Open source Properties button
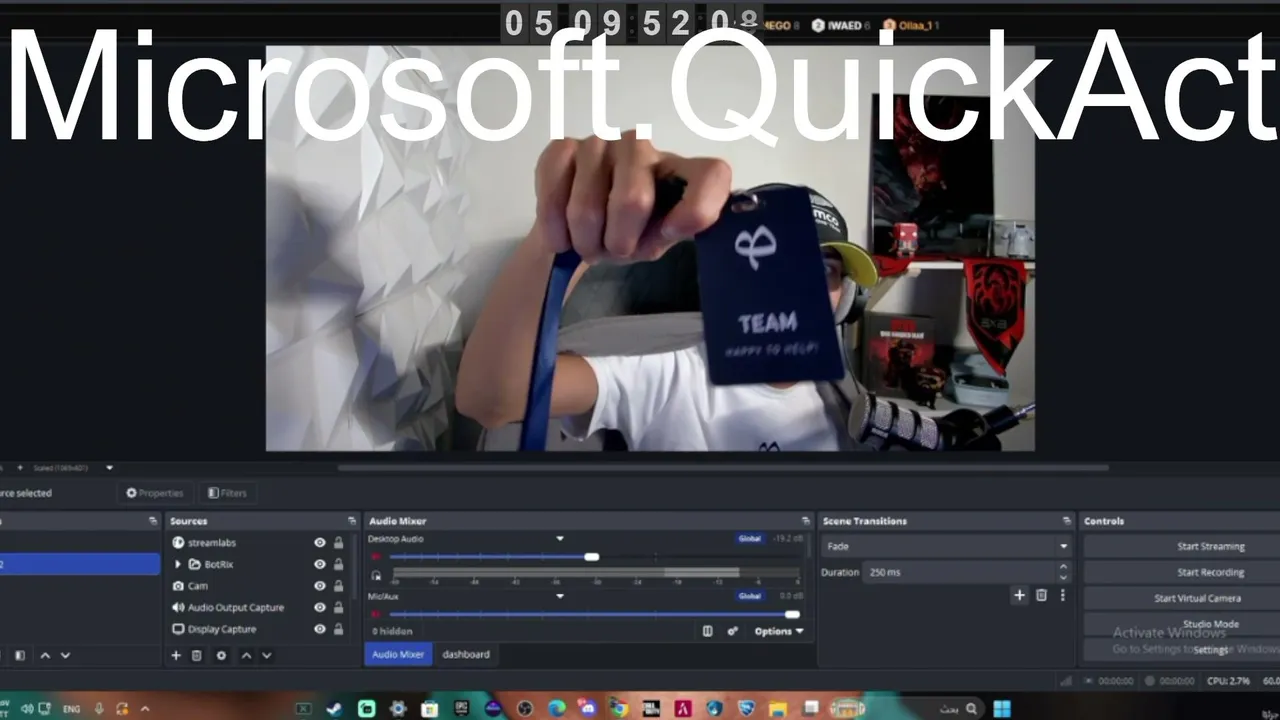This screenshot has width=1280, height=720. [155, 493]
